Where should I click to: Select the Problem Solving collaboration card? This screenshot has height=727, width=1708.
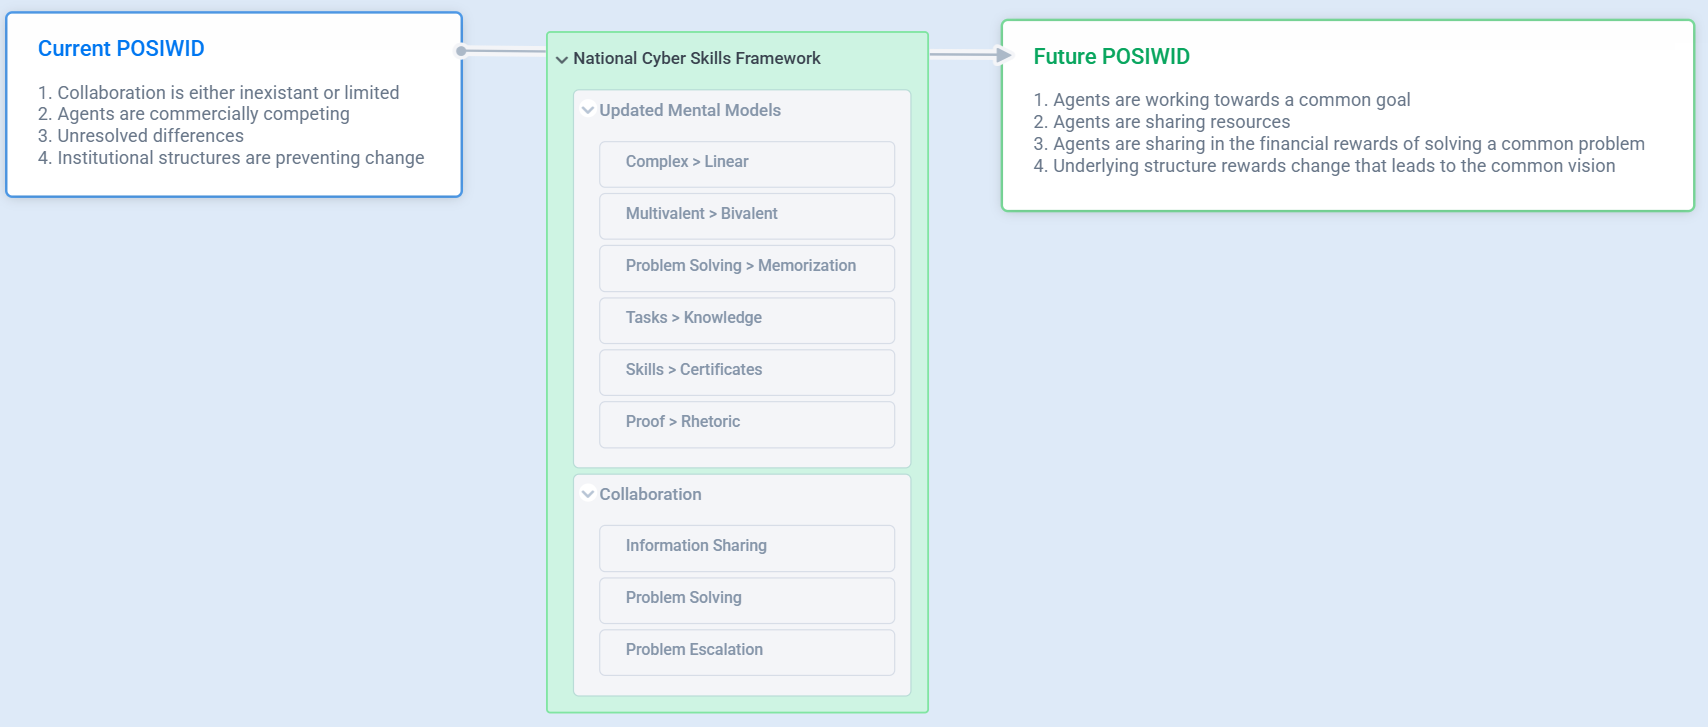pyautogui.click(x=746, y=599)
